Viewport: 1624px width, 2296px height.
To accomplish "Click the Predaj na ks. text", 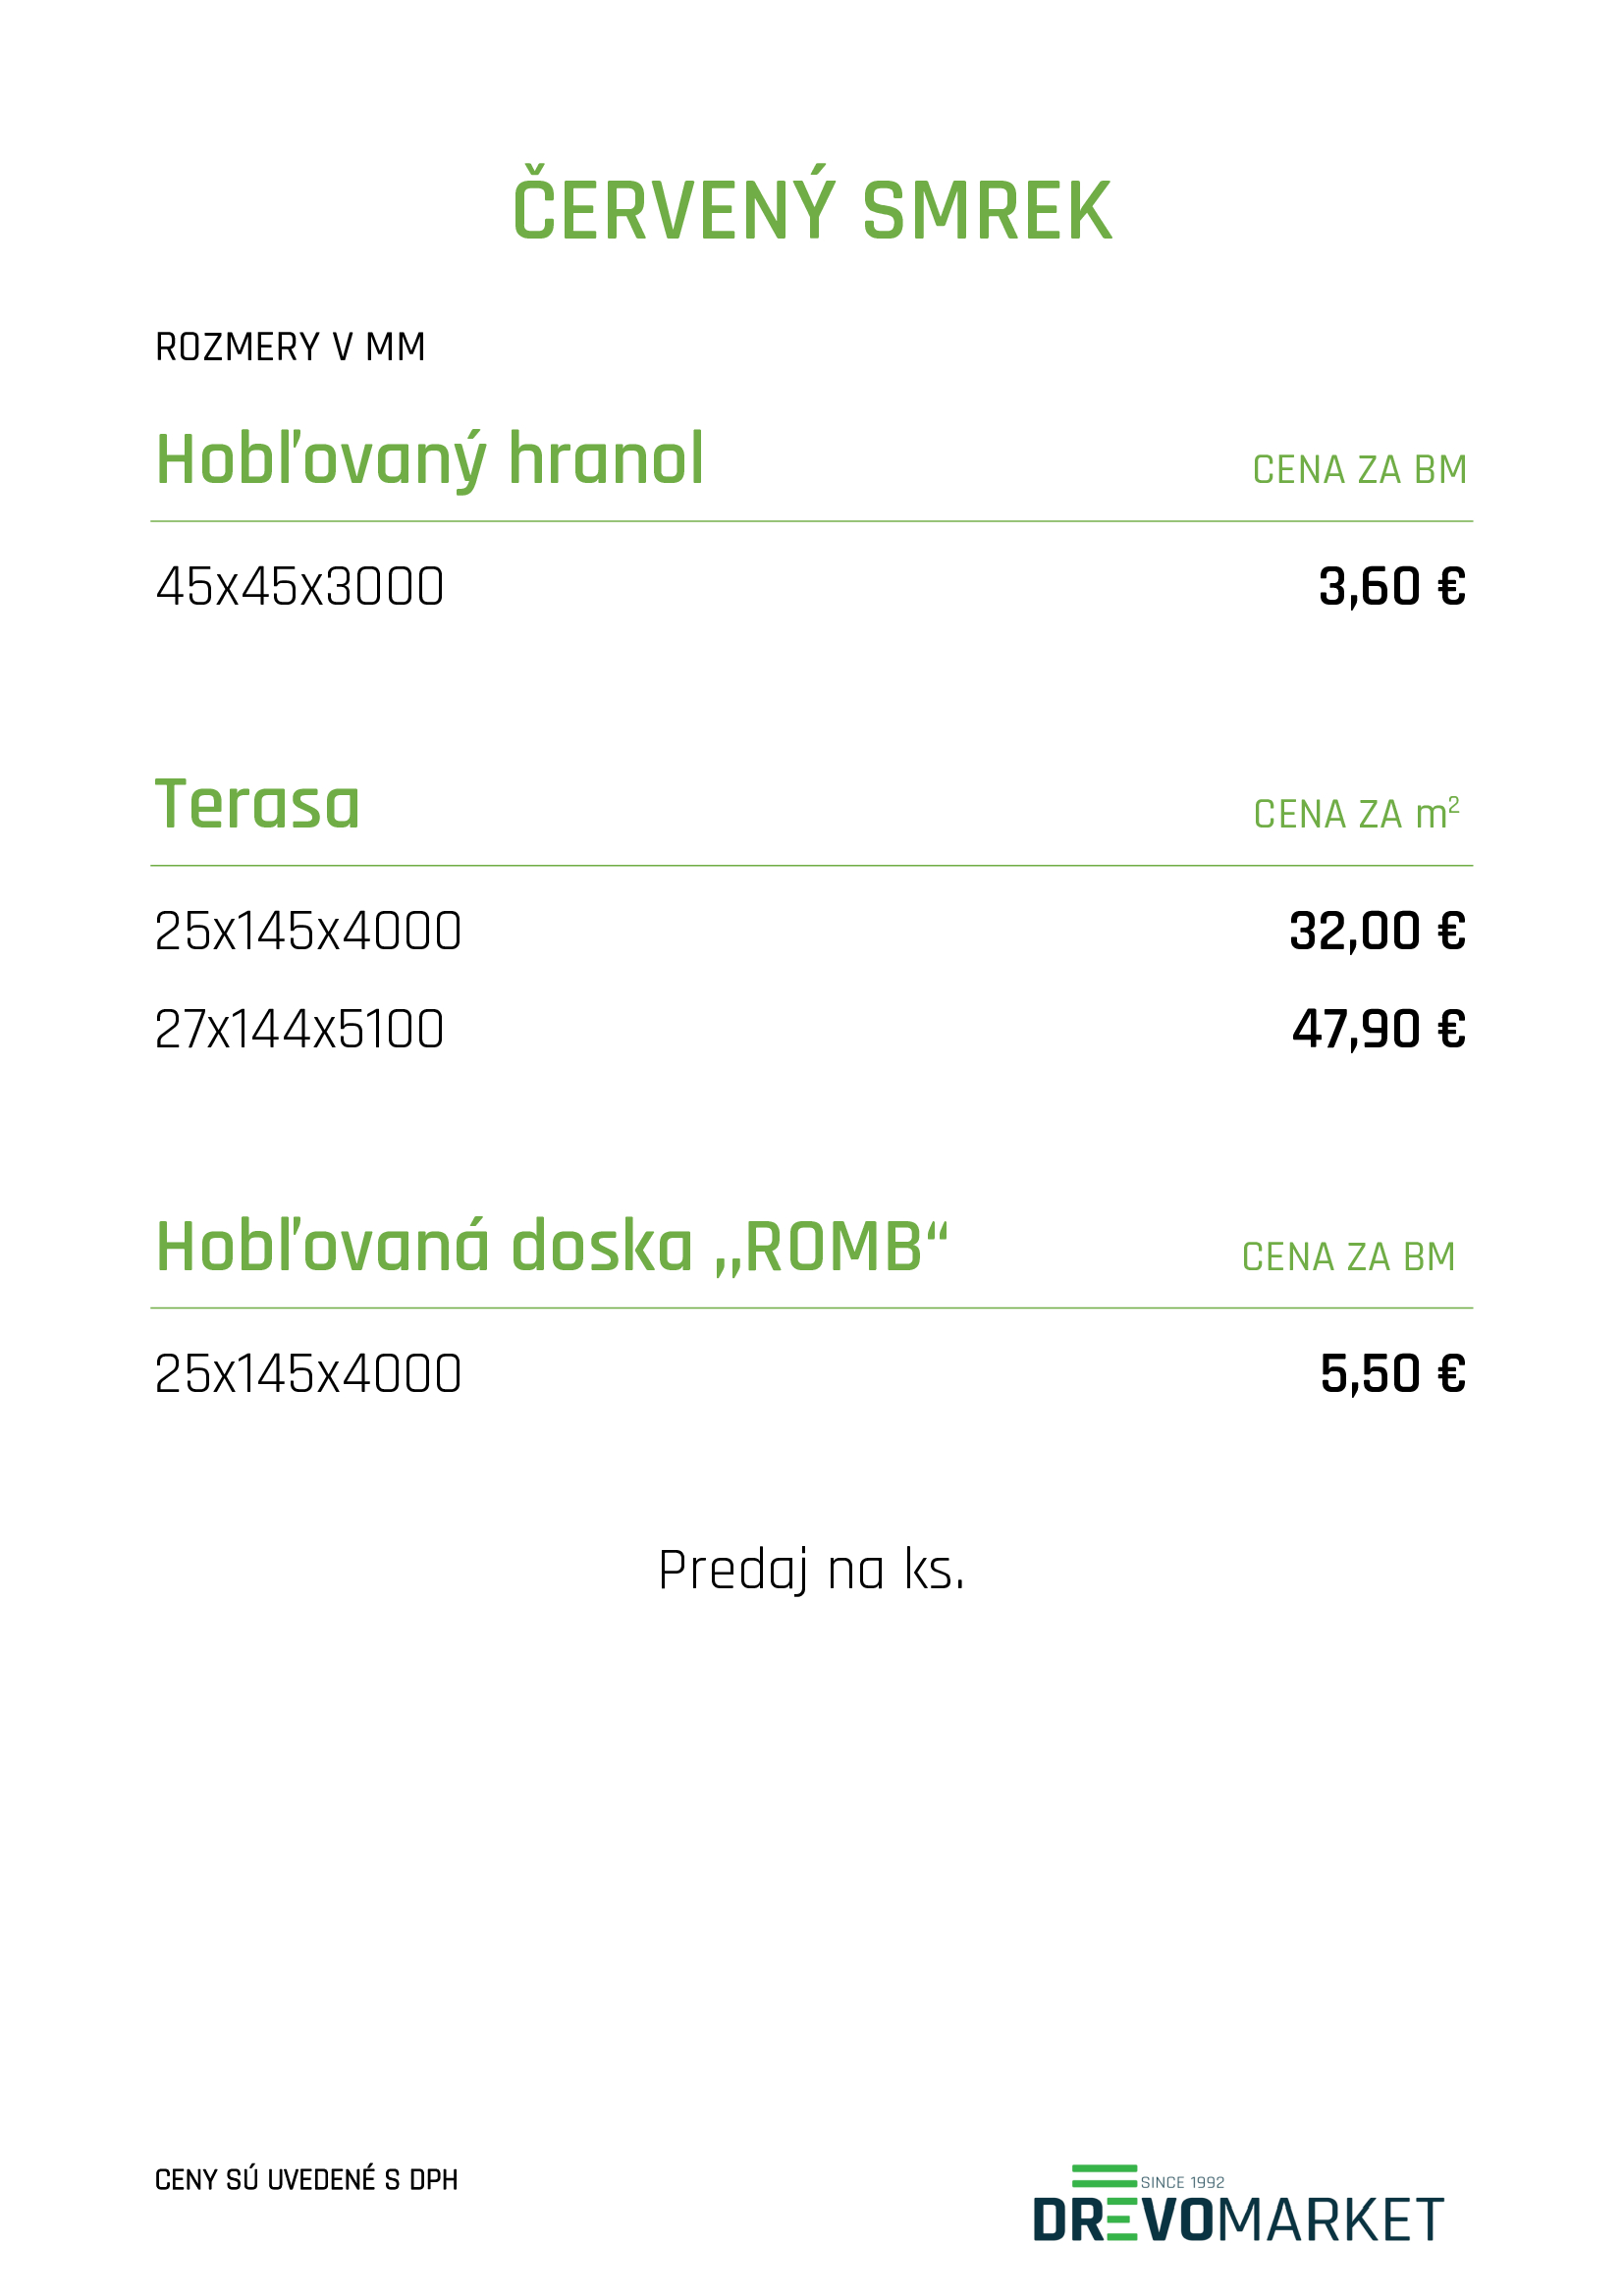I will pos(811,1570).
